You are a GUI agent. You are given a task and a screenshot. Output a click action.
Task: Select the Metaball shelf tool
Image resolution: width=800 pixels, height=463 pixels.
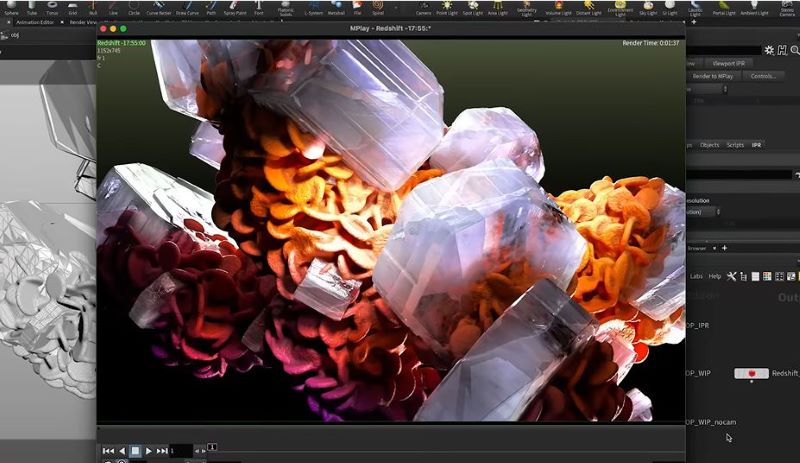(336, 8)
